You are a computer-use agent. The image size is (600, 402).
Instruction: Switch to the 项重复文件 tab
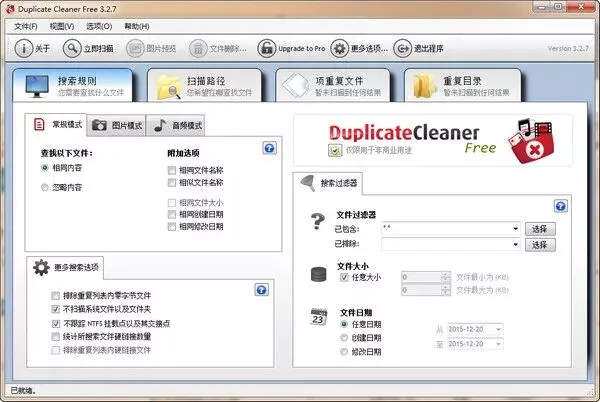333,86
